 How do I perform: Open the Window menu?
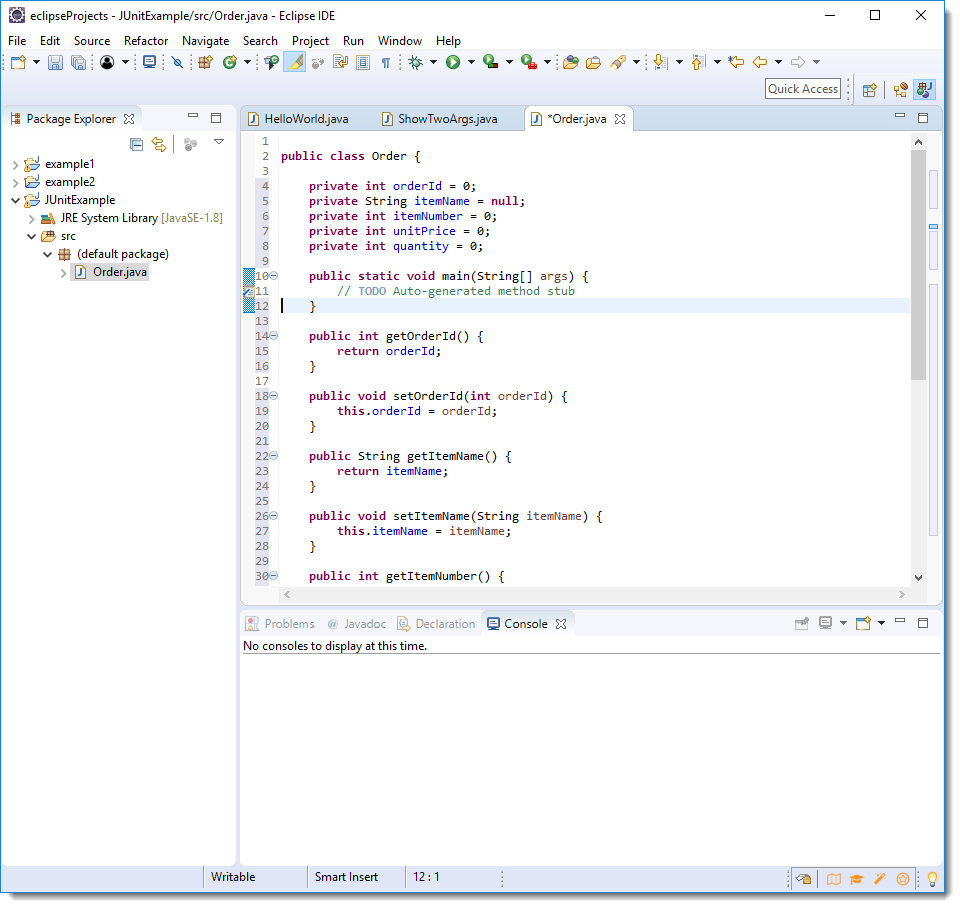tap(400, 40)
